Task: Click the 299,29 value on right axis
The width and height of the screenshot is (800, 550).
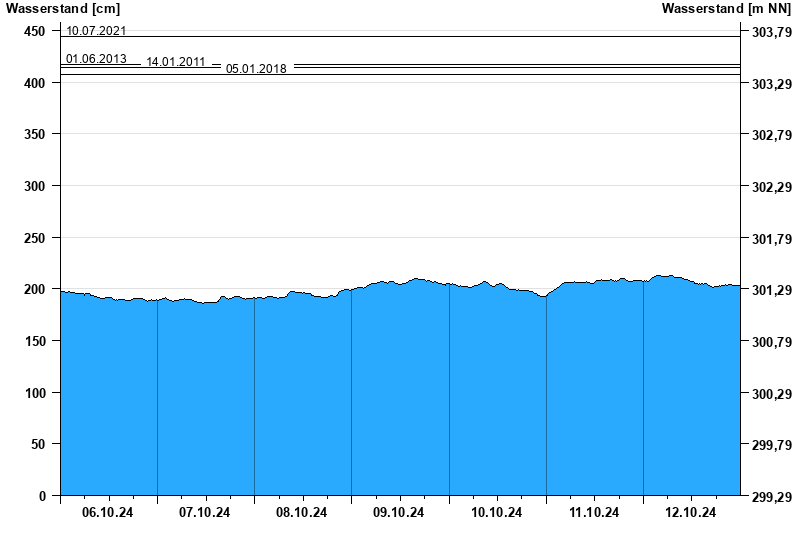Action: [x=770, y=497]
